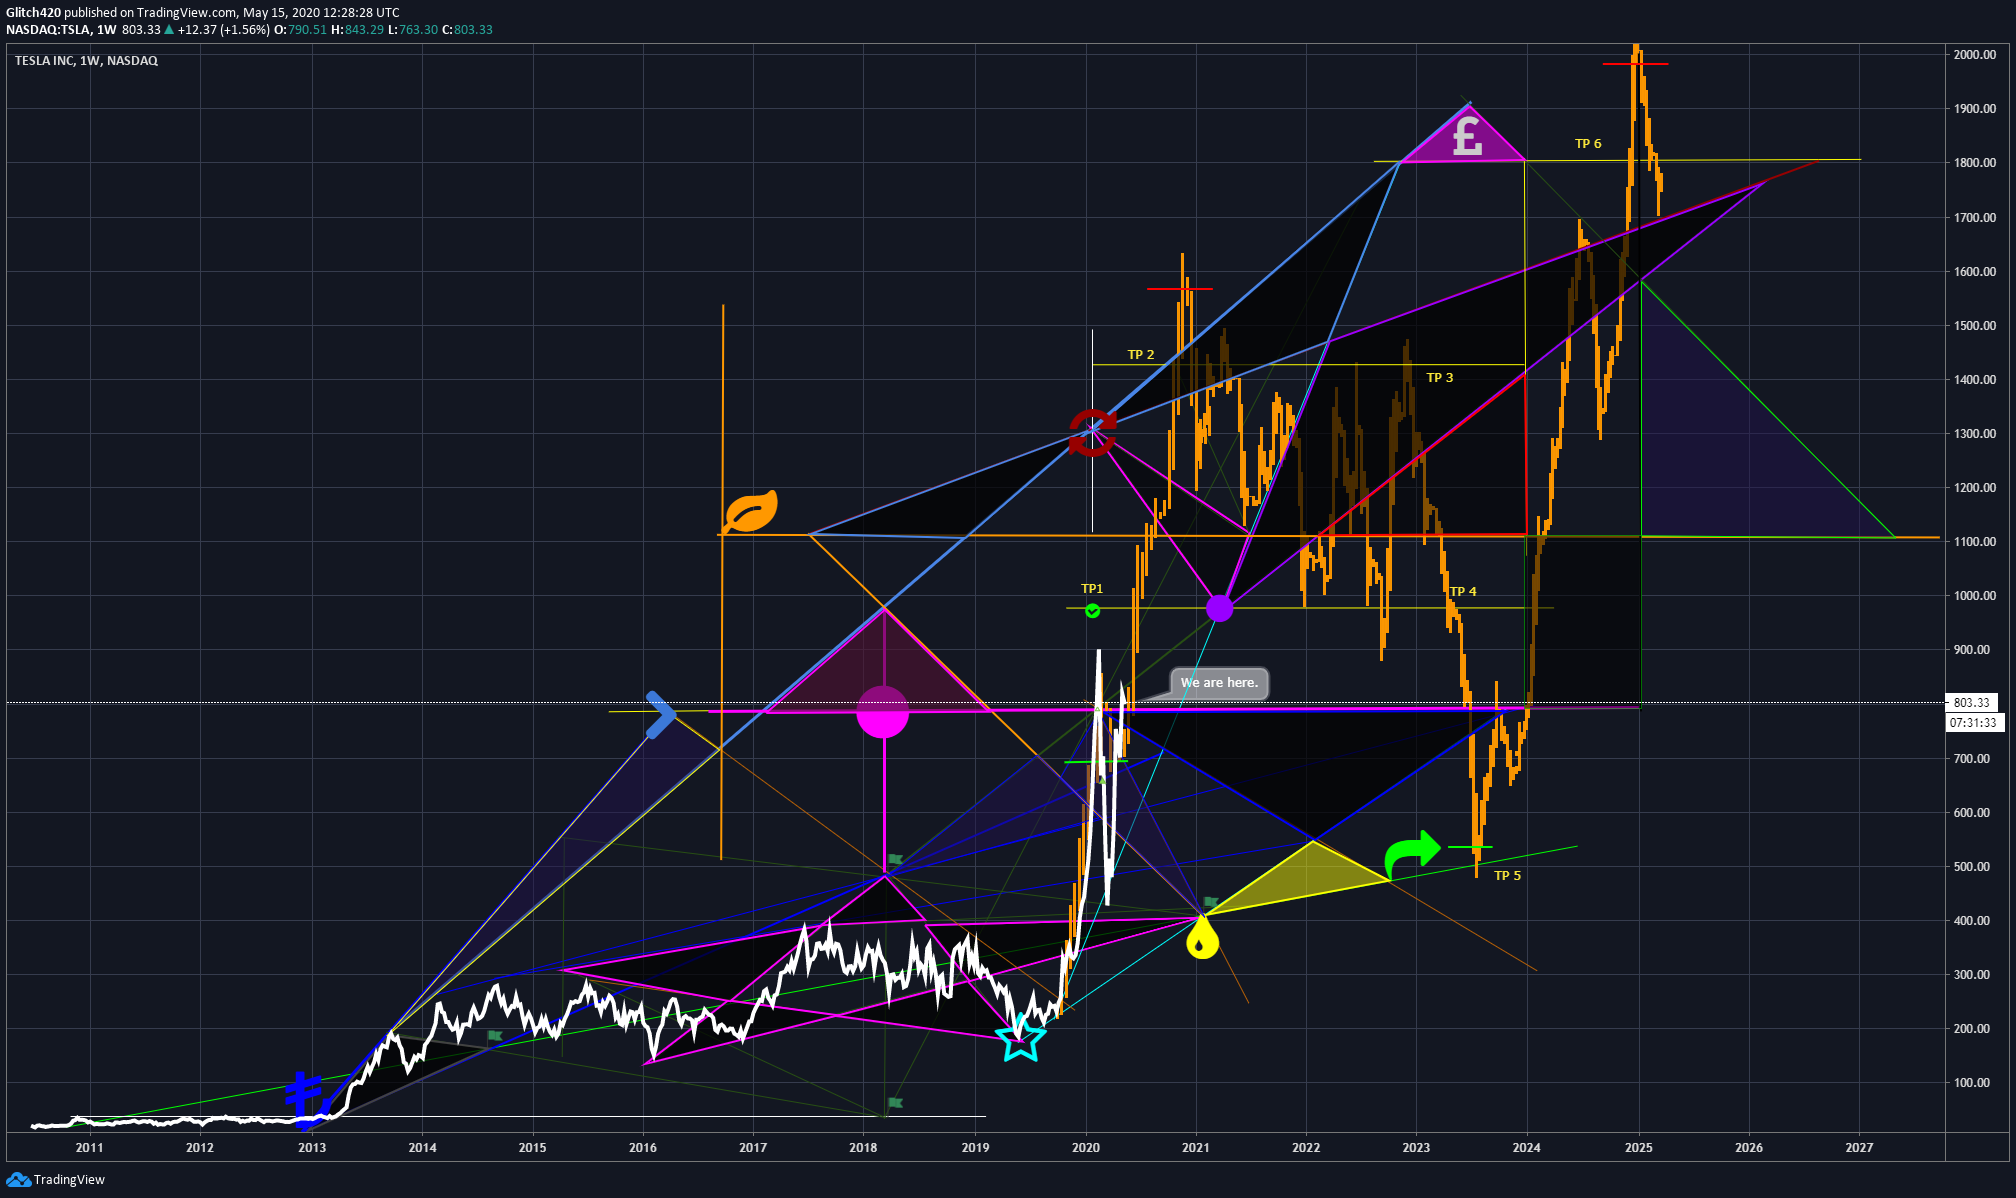Screen dimensions: 2016x1198
Task: Click the 'We are here.' callout bubble
Action: pos(1219,683)
